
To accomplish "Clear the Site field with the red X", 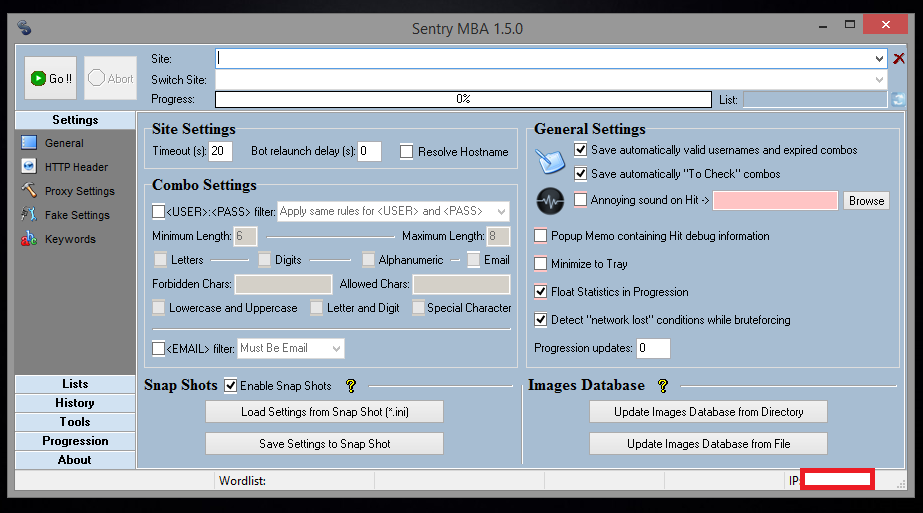I will (899, 58).
